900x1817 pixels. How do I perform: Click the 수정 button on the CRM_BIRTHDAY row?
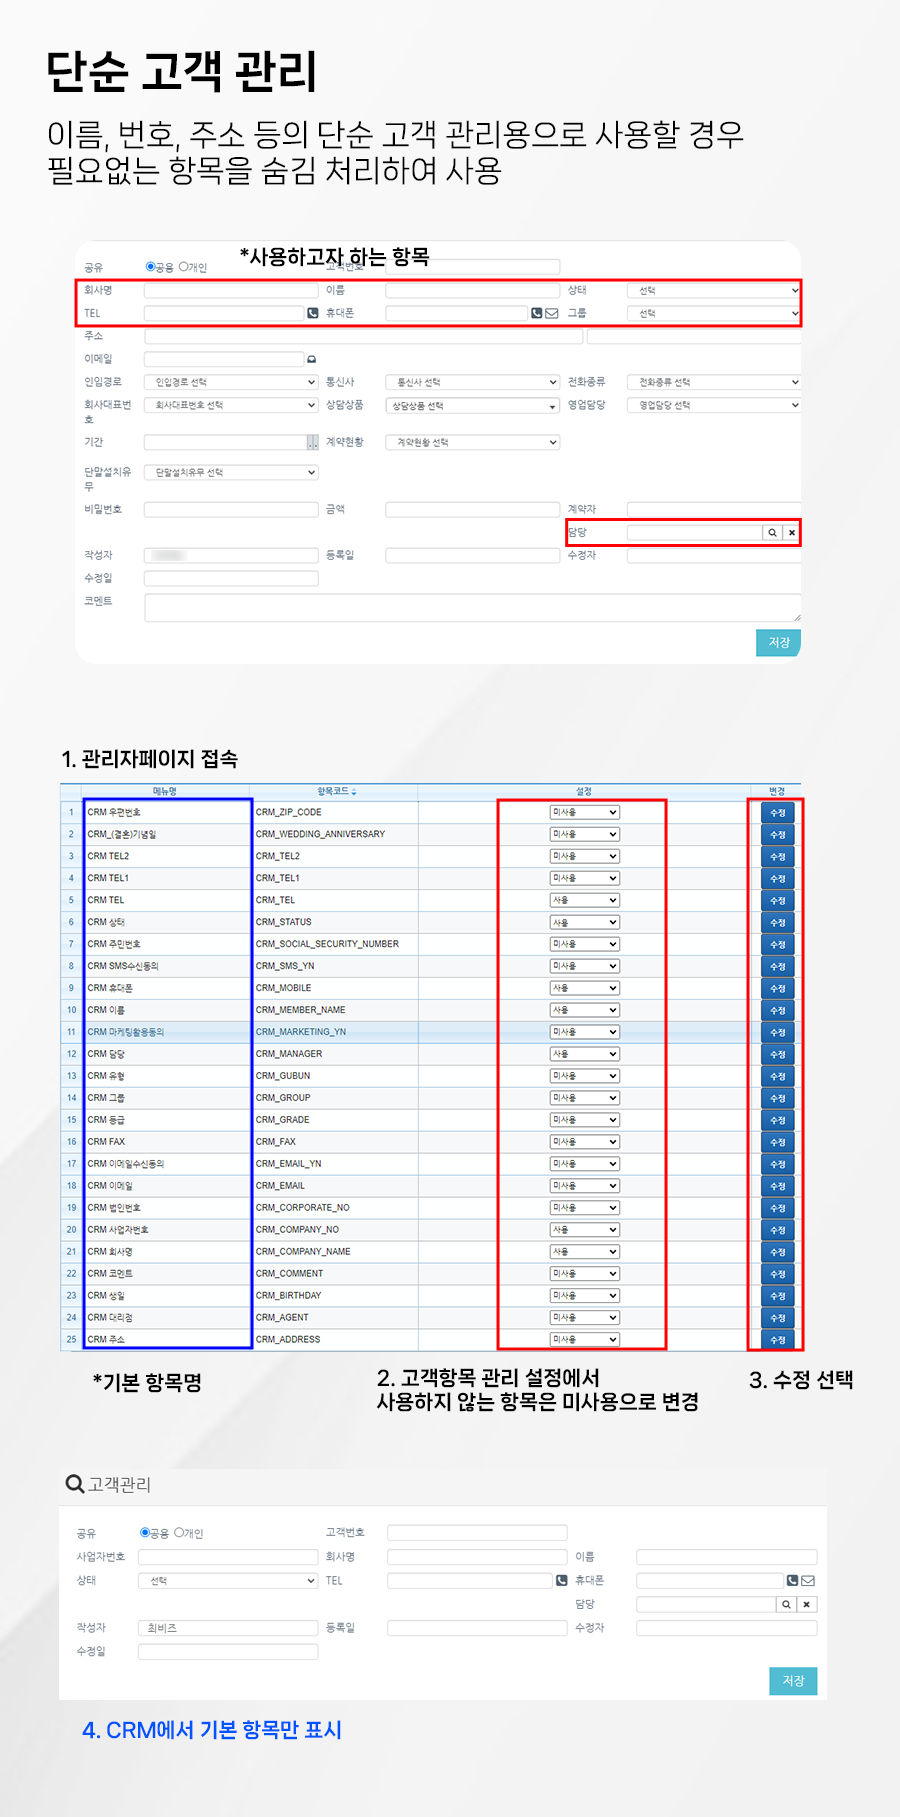click(x=778, y=1296)
